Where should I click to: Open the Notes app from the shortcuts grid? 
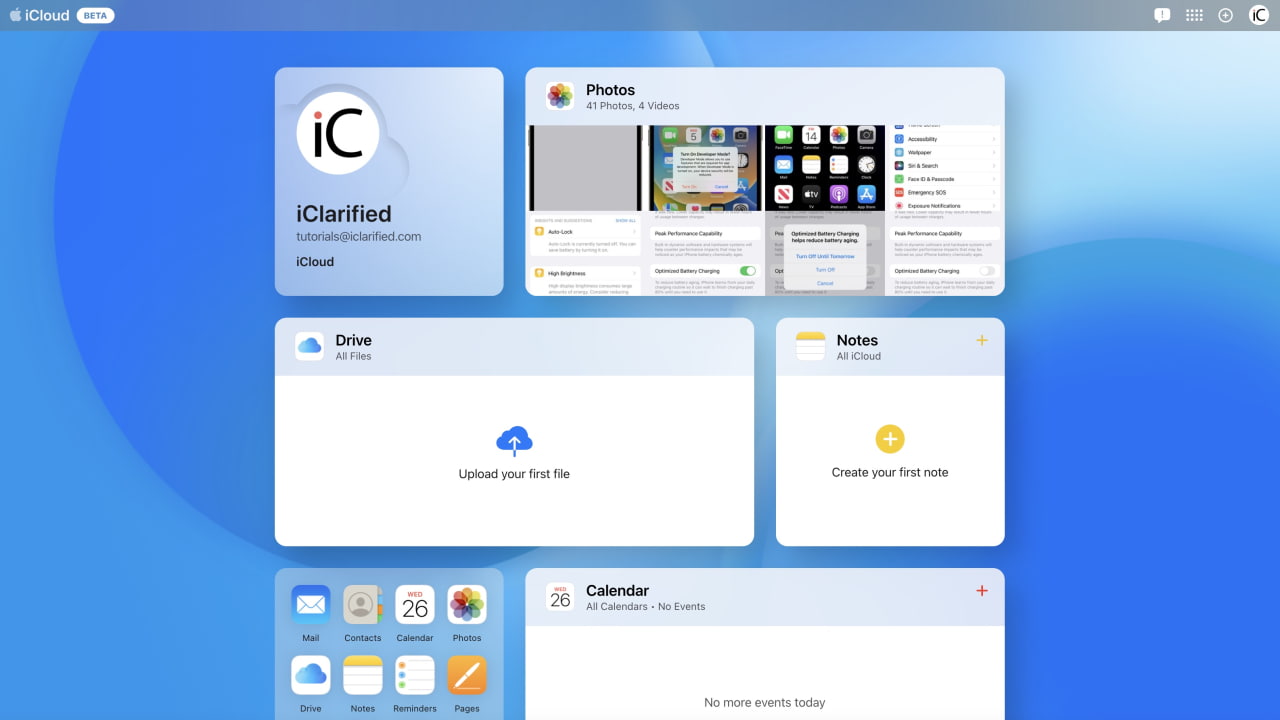[x=362, y=676]
